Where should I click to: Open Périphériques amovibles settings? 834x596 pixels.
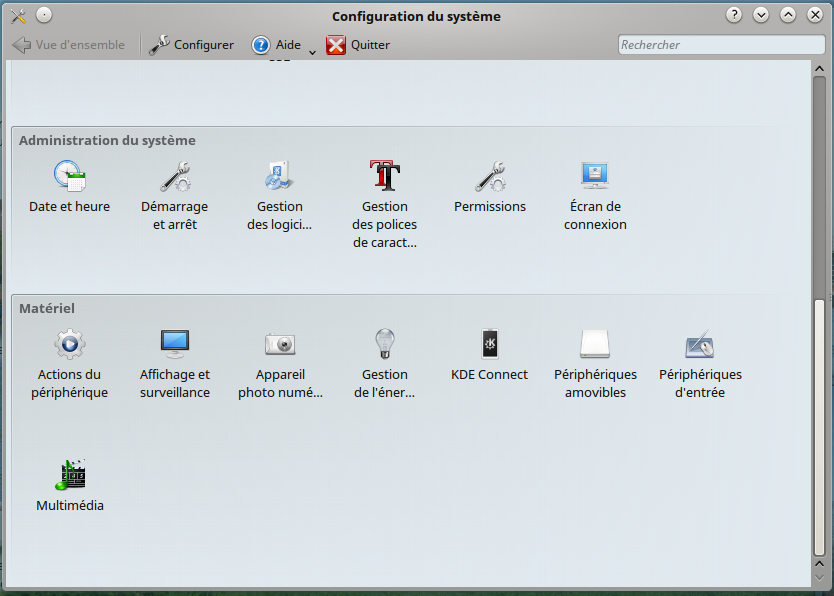tap(595, 345)
